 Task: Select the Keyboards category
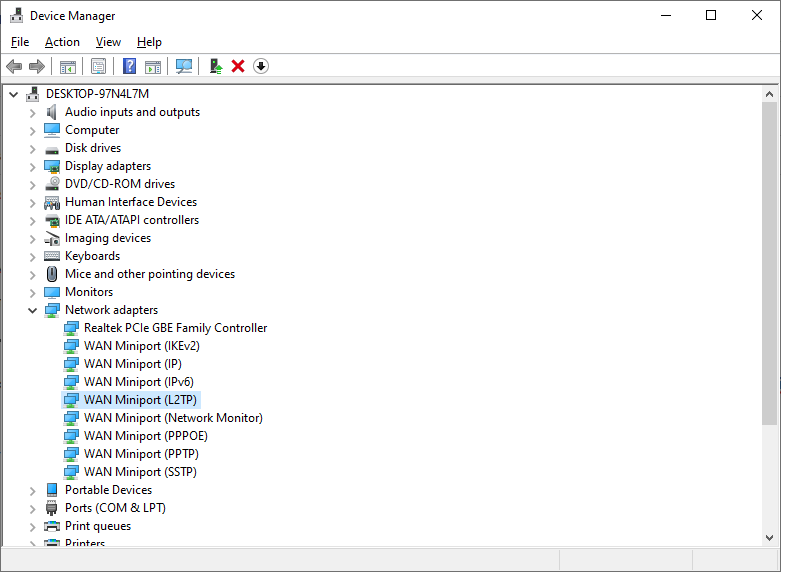[92, 256]
